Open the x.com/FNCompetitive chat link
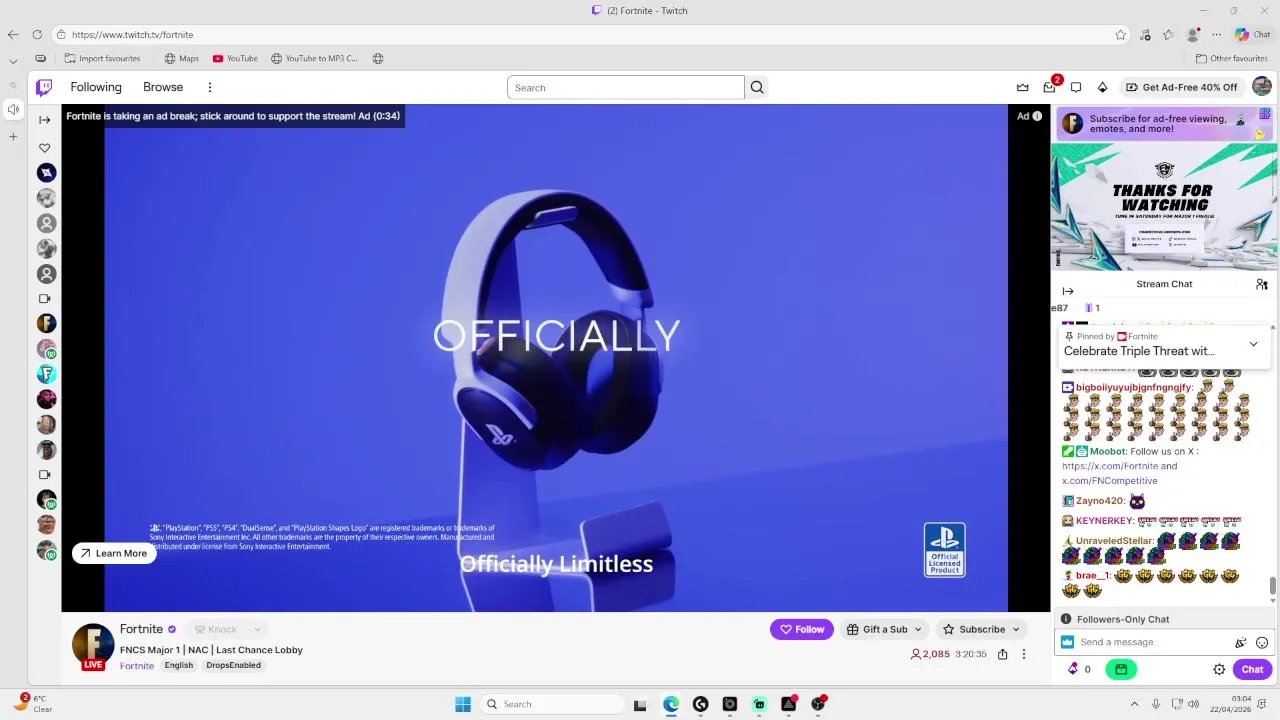This screenshot has height=720, width=1280. pyautogui.click(x=1109, y=481)
